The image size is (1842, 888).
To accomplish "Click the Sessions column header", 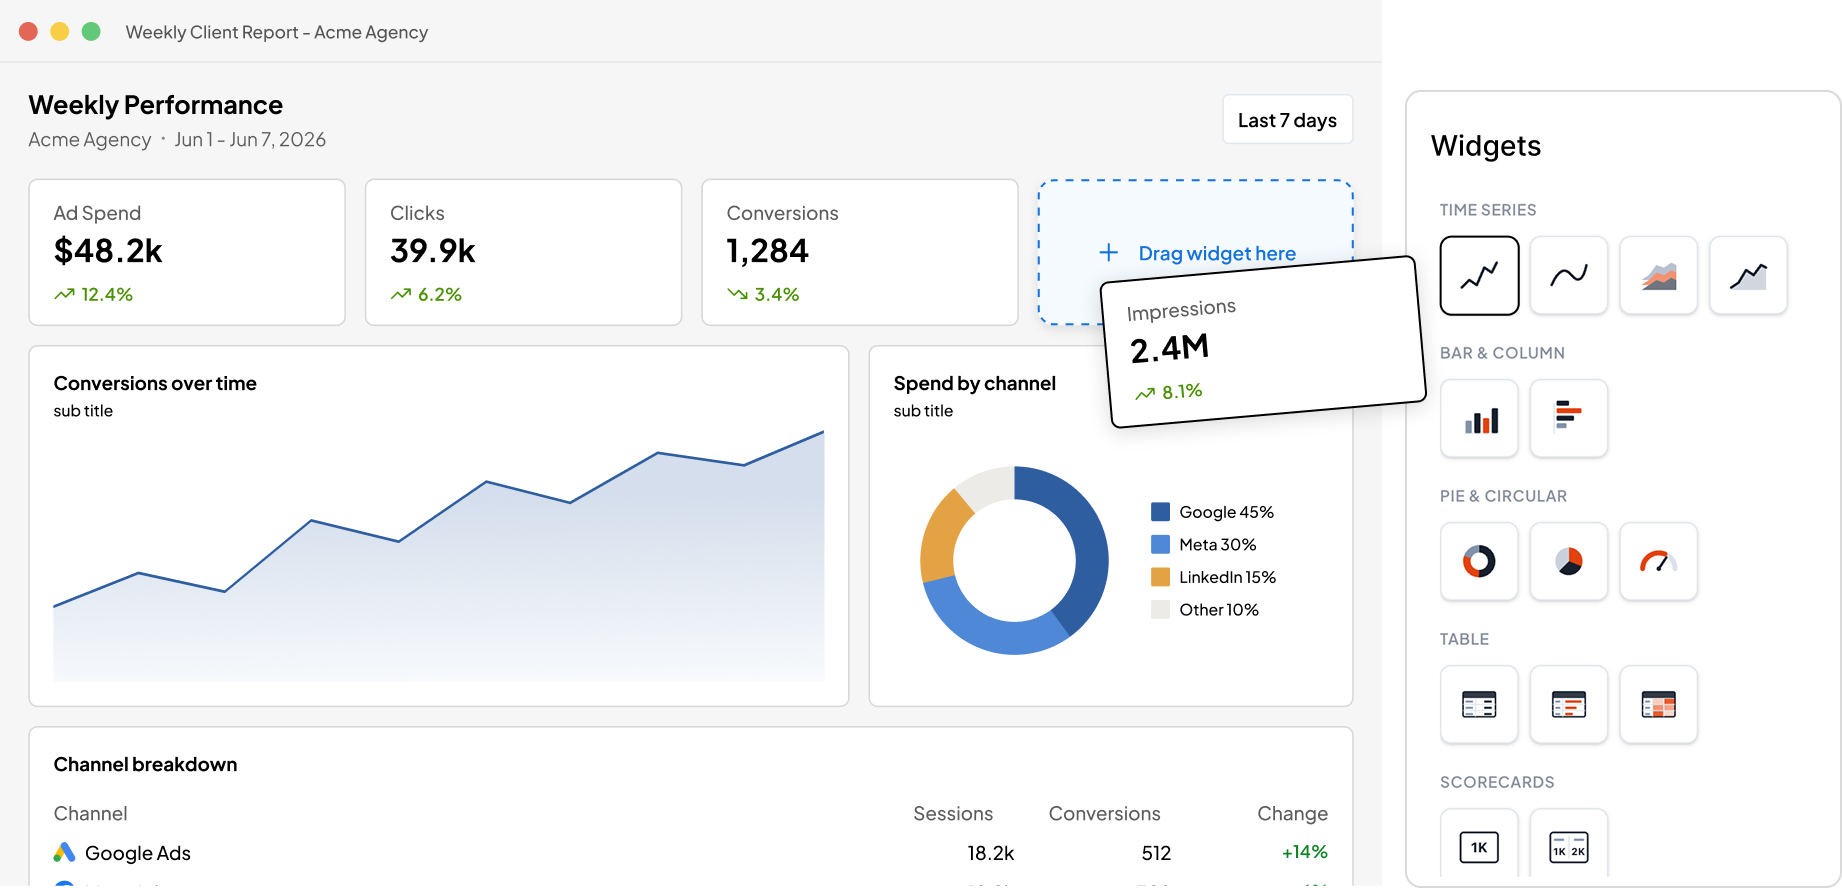I will (x=953, y=814).
